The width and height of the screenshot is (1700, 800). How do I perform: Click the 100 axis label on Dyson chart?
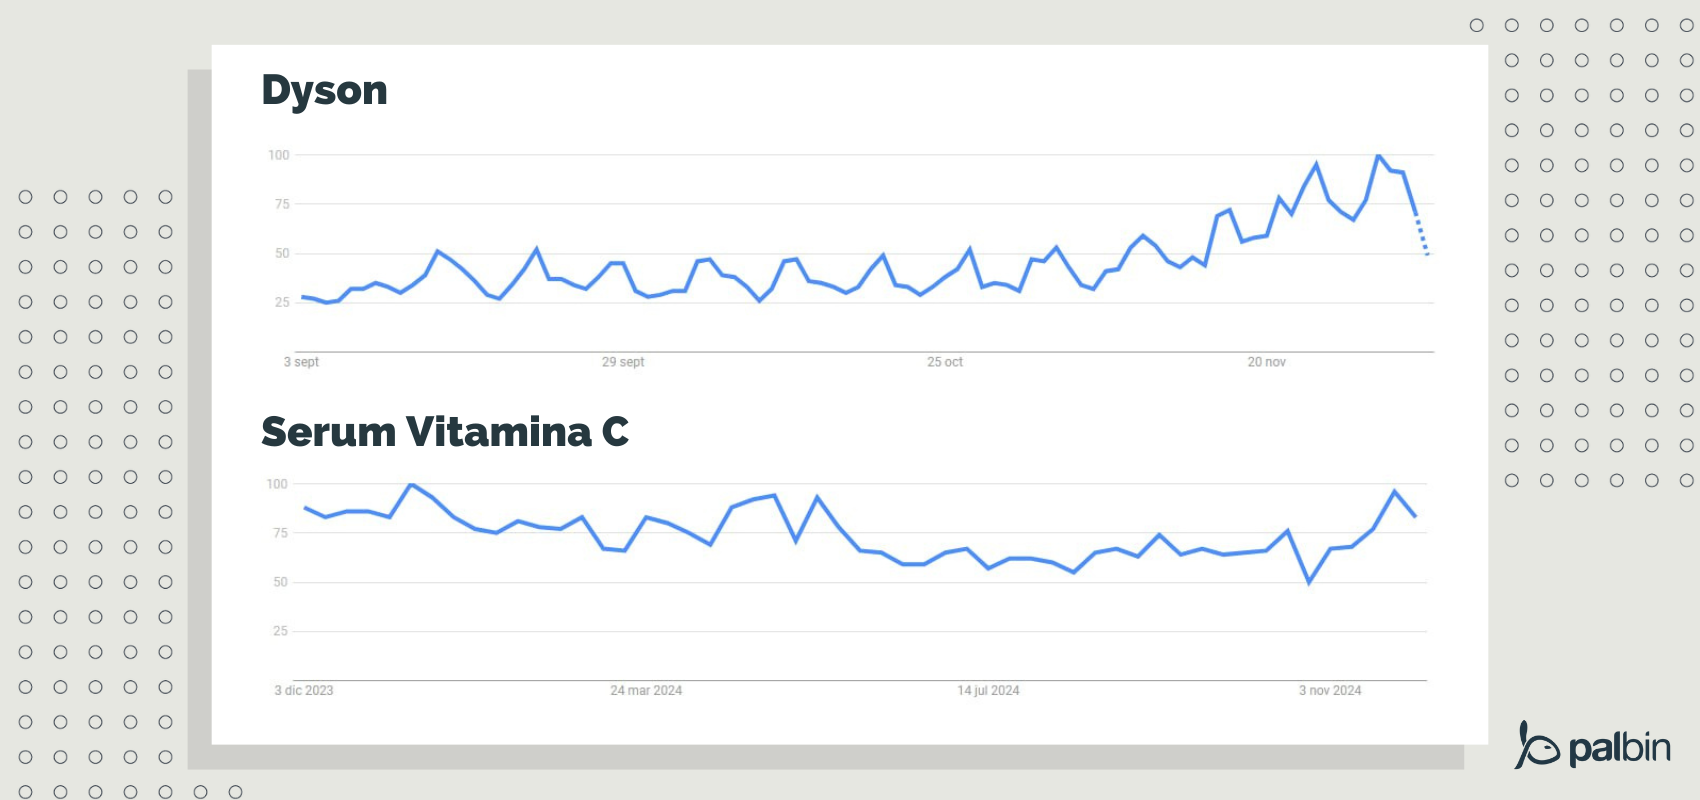[278, 155]
